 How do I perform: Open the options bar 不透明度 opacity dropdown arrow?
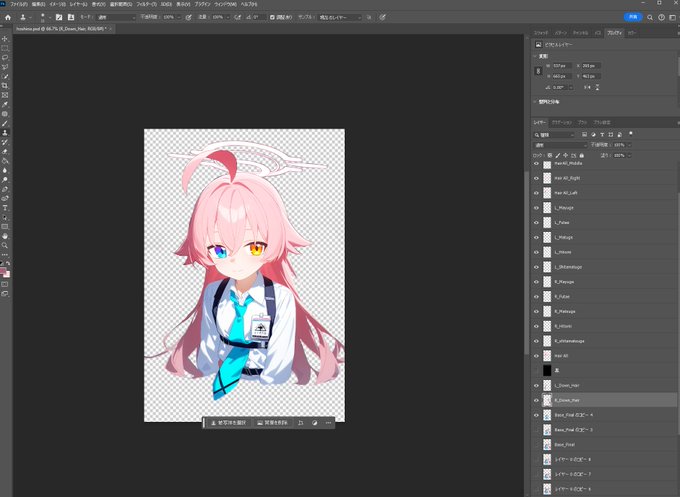178,17
